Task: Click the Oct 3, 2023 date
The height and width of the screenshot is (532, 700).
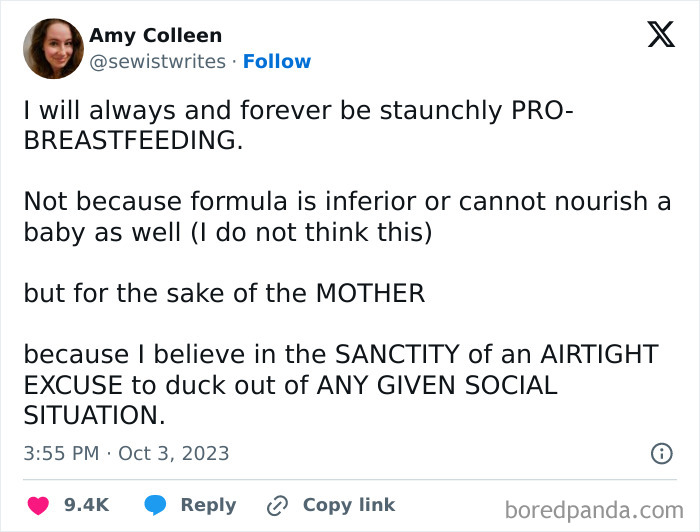Action: 174,453
